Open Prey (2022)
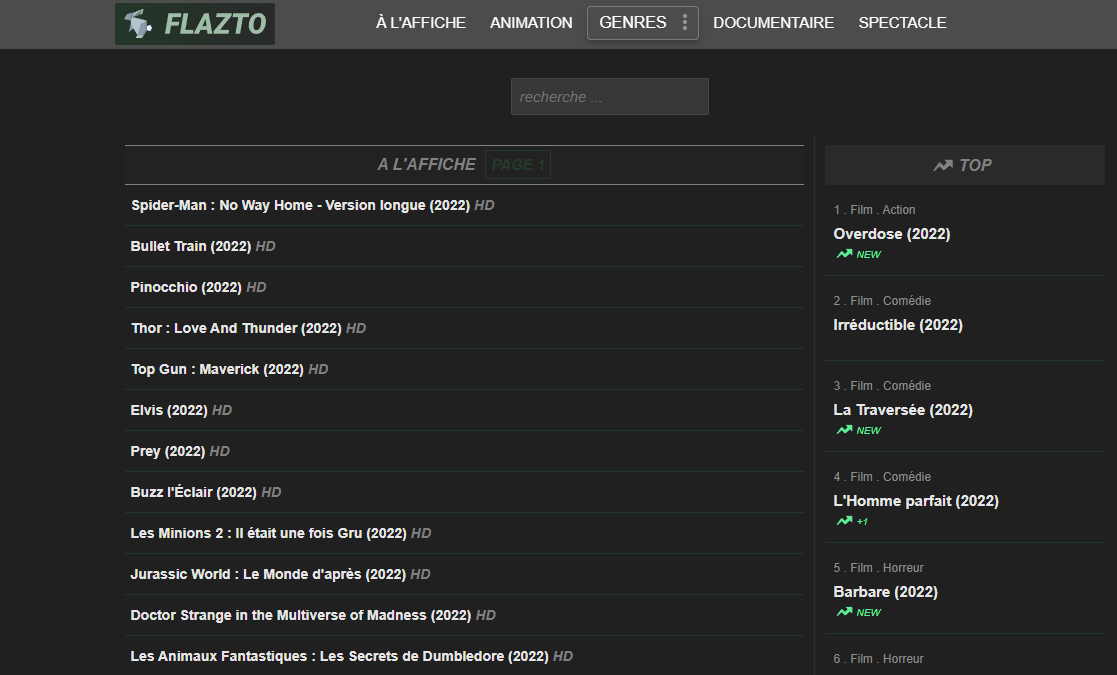1117x675 pixels. pos(167,451)
